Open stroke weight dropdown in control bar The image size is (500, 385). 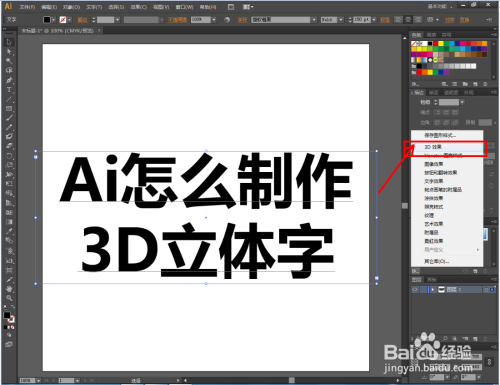coord(117,20)
